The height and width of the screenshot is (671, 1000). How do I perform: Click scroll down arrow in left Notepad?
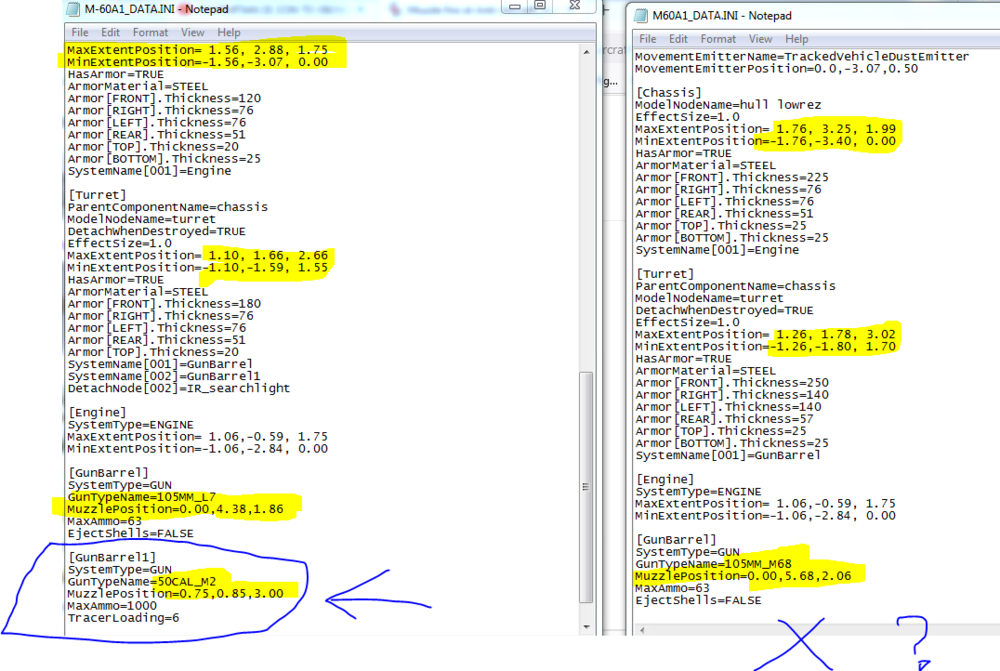pos(586,627)
